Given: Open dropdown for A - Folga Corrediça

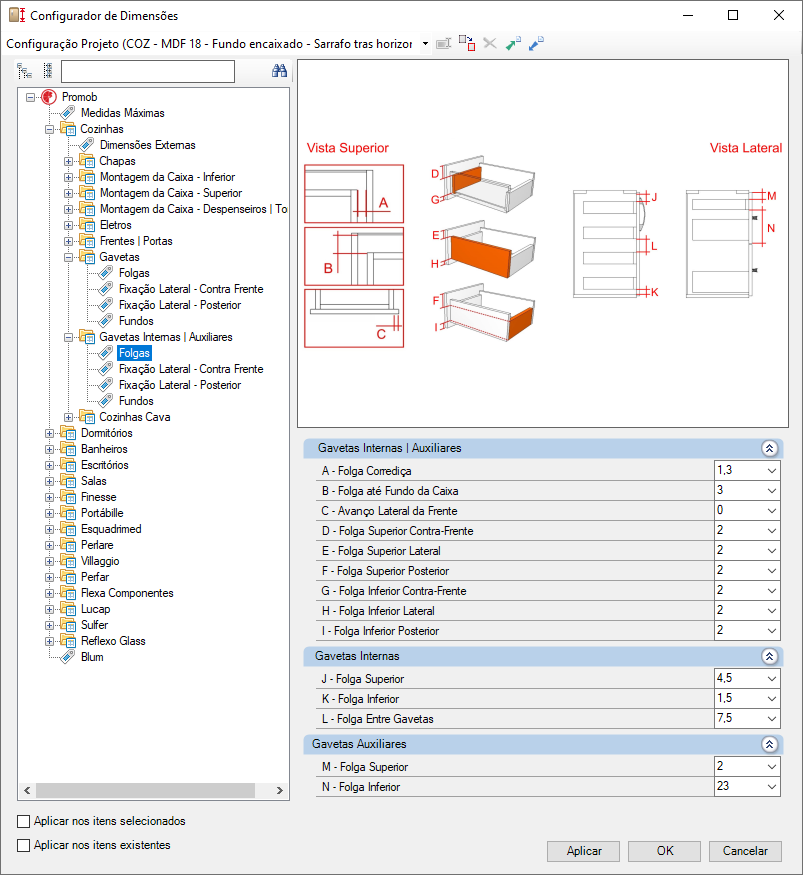Looking at the screenshot, I should [x=772, y=470].
